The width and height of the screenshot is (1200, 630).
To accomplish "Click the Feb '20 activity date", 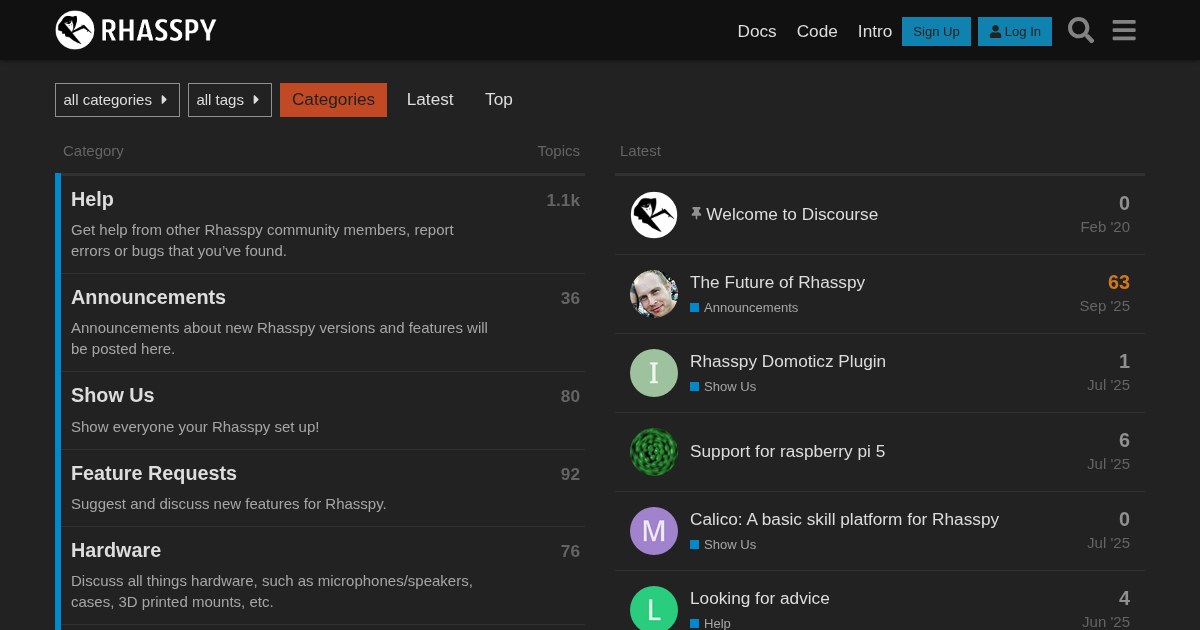I will click(1105, 227).
